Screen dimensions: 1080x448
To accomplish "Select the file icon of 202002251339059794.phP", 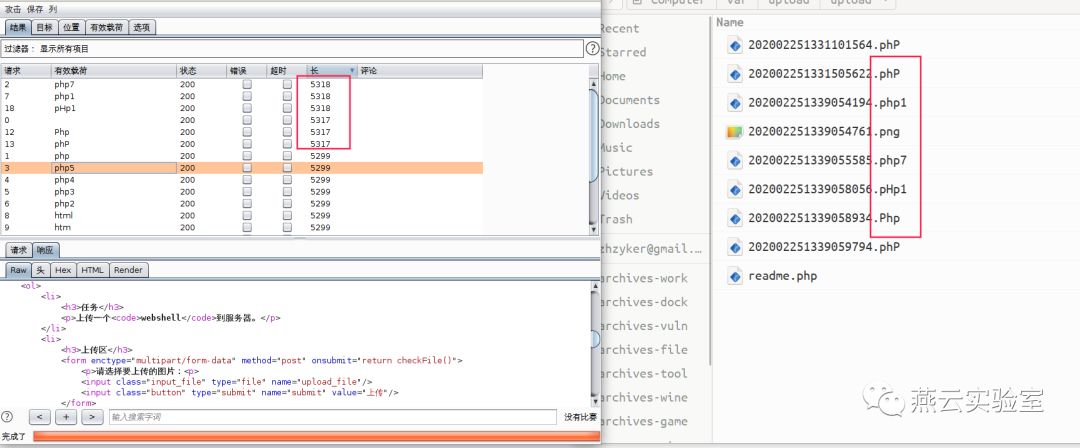I will coord(735,246).
